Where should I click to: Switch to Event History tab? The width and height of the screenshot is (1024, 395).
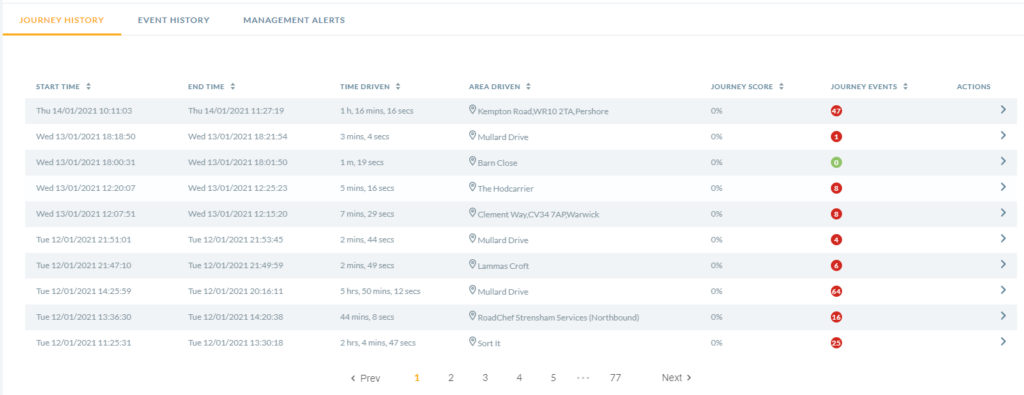coord(174,20)
